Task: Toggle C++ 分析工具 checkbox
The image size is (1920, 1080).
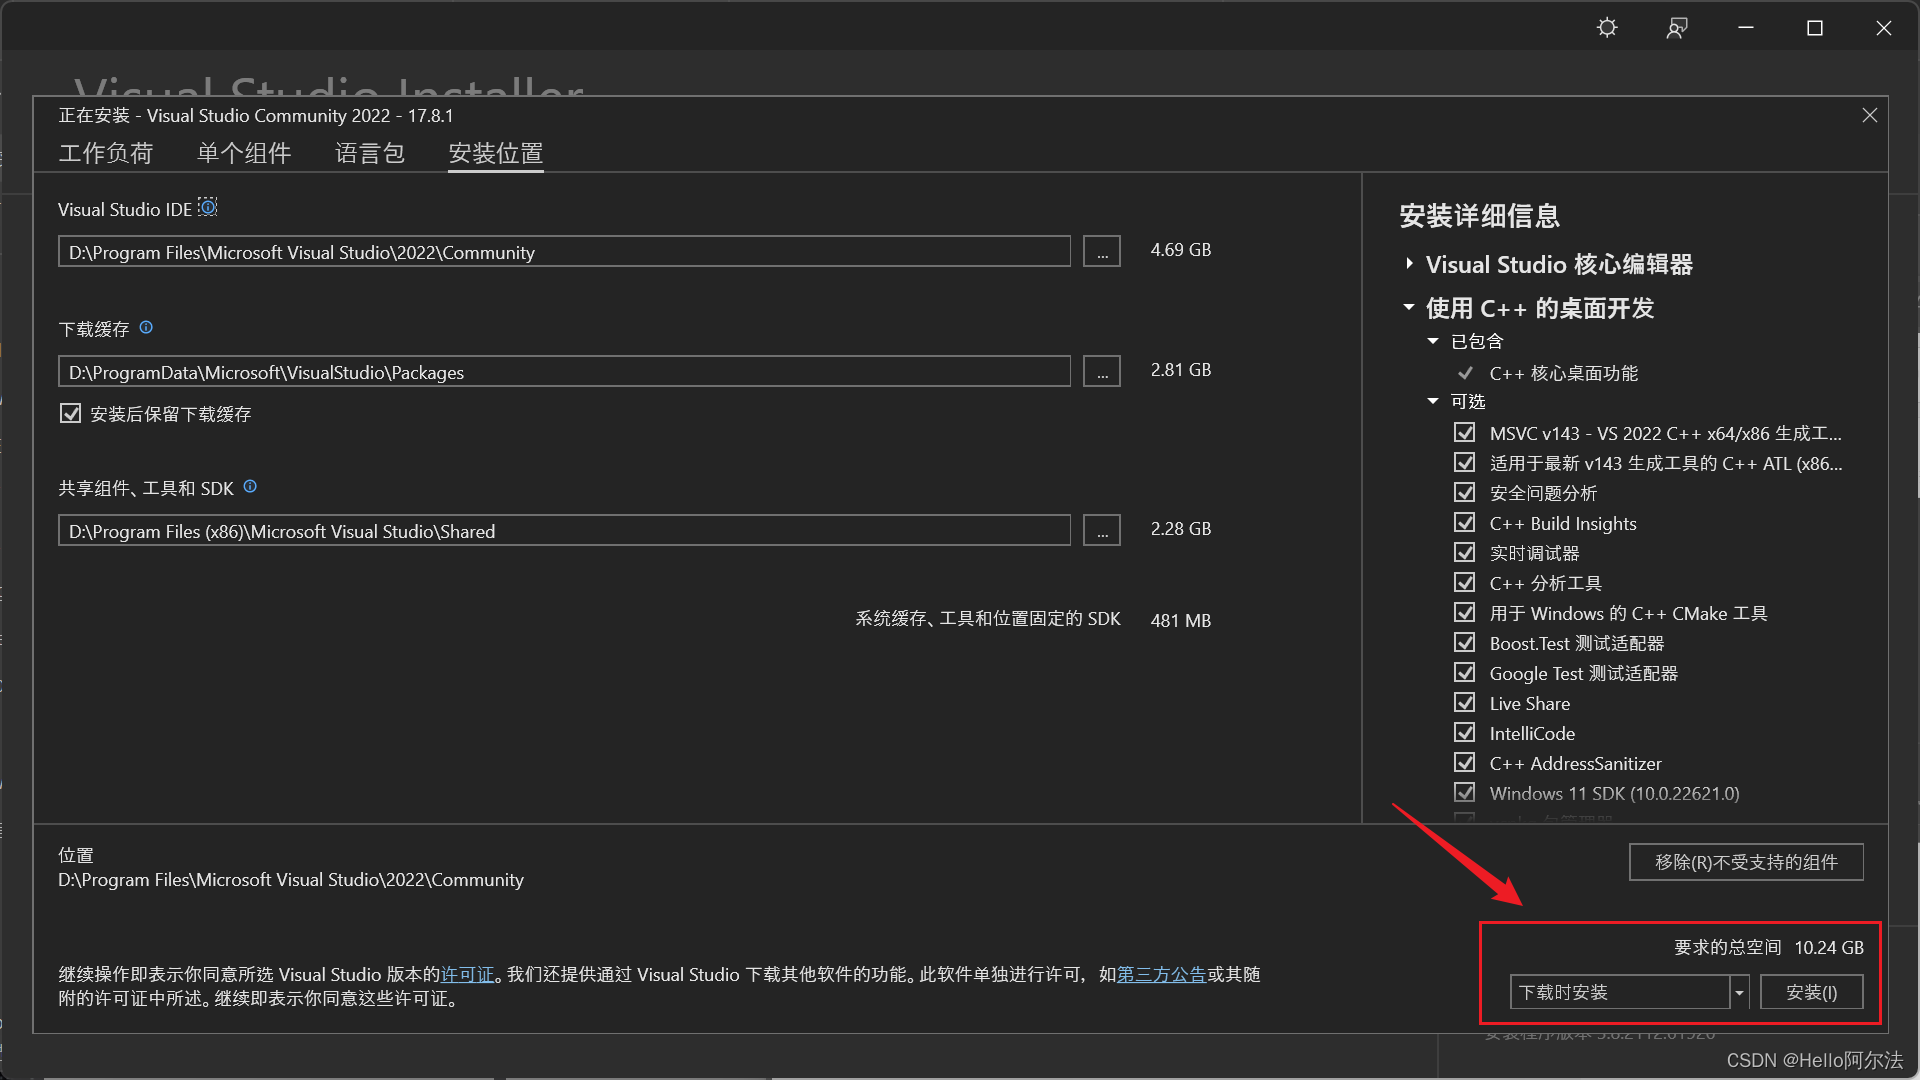Action: click(1464, 582)
